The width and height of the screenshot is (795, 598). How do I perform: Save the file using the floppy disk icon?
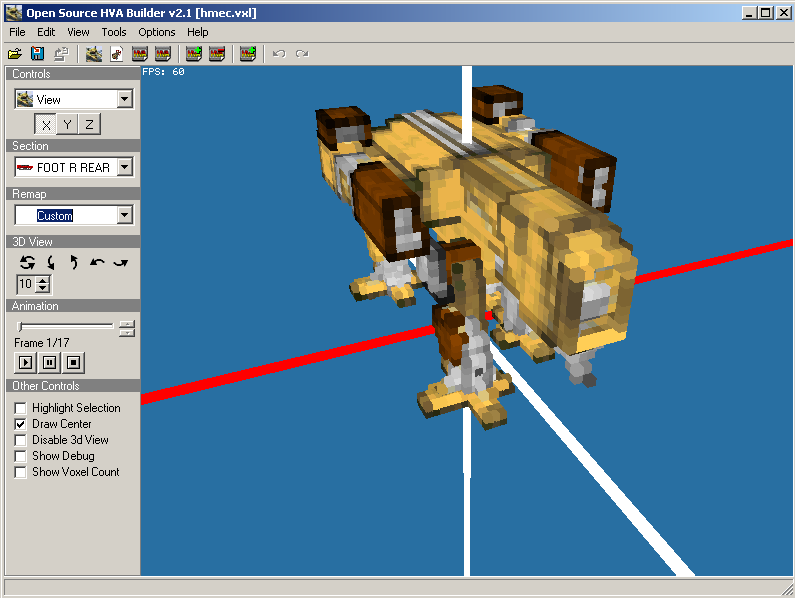pos(38,53)
